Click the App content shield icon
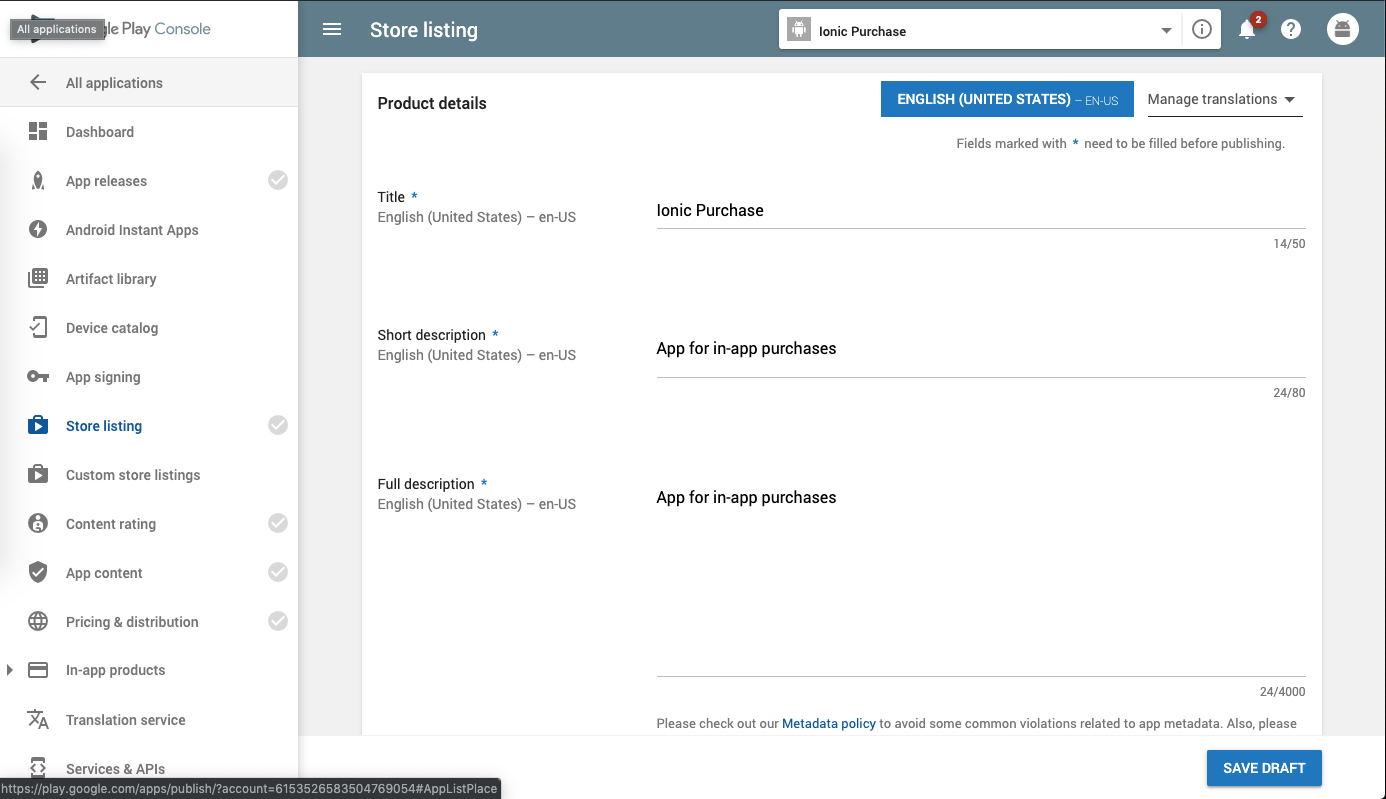1386x799 pixels. pyautogui.click(x=38, y=573)
